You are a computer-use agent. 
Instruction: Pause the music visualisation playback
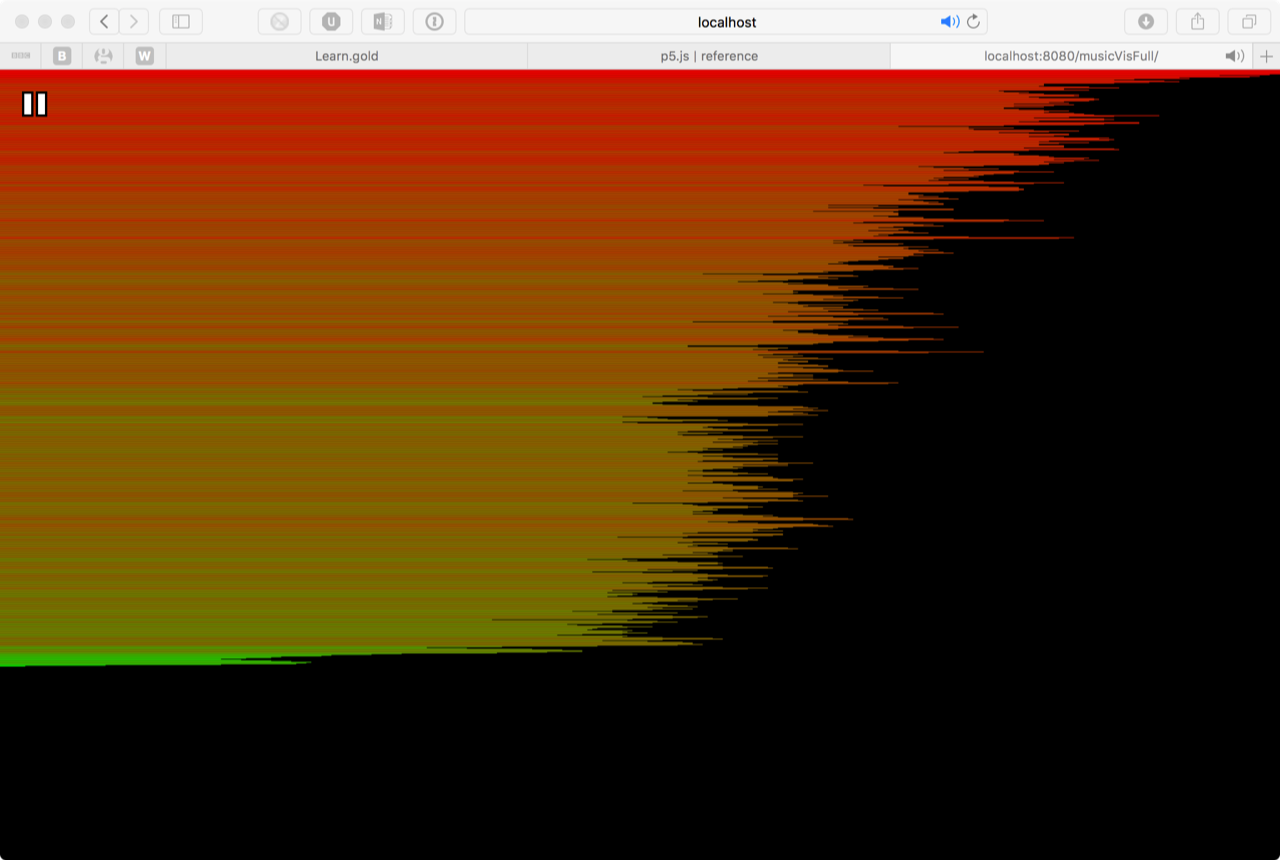pos(35,104)
